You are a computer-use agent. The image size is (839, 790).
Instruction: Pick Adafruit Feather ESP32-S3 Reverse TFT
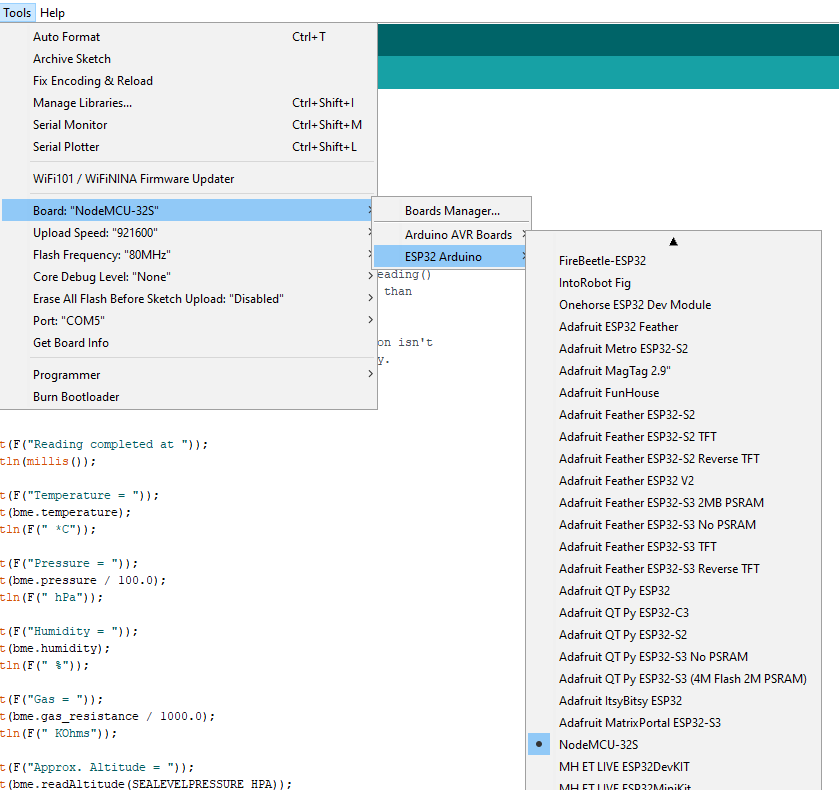[674, 568]
